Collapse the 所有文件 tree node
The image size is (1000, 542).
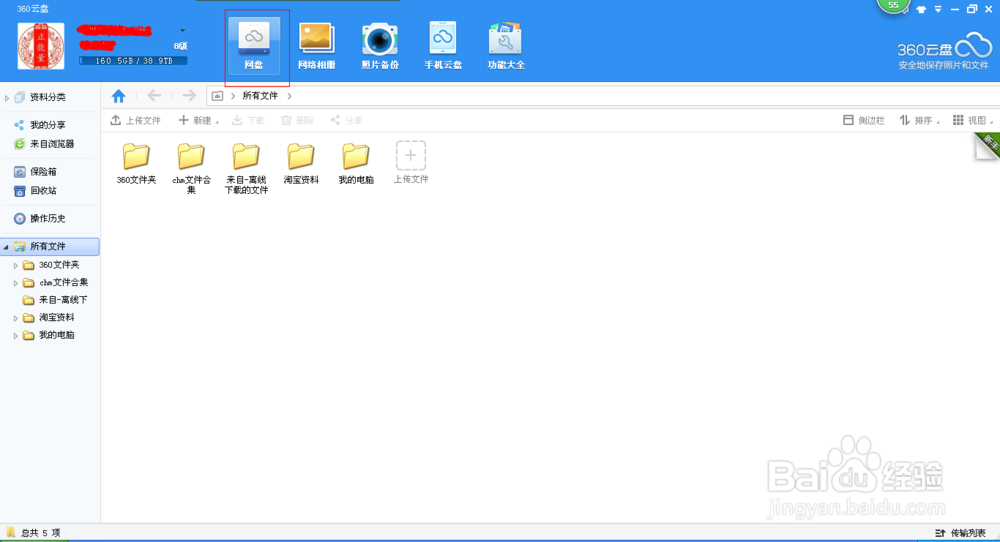tap(6, 247)
